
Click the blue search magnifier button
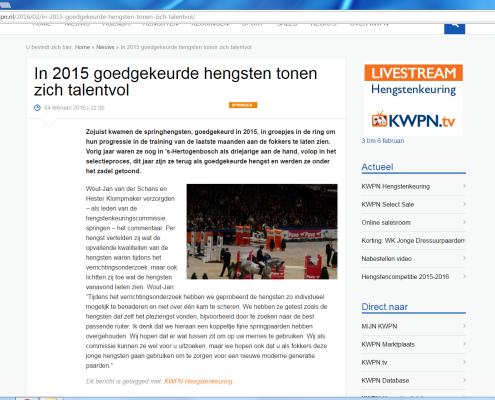454,28
